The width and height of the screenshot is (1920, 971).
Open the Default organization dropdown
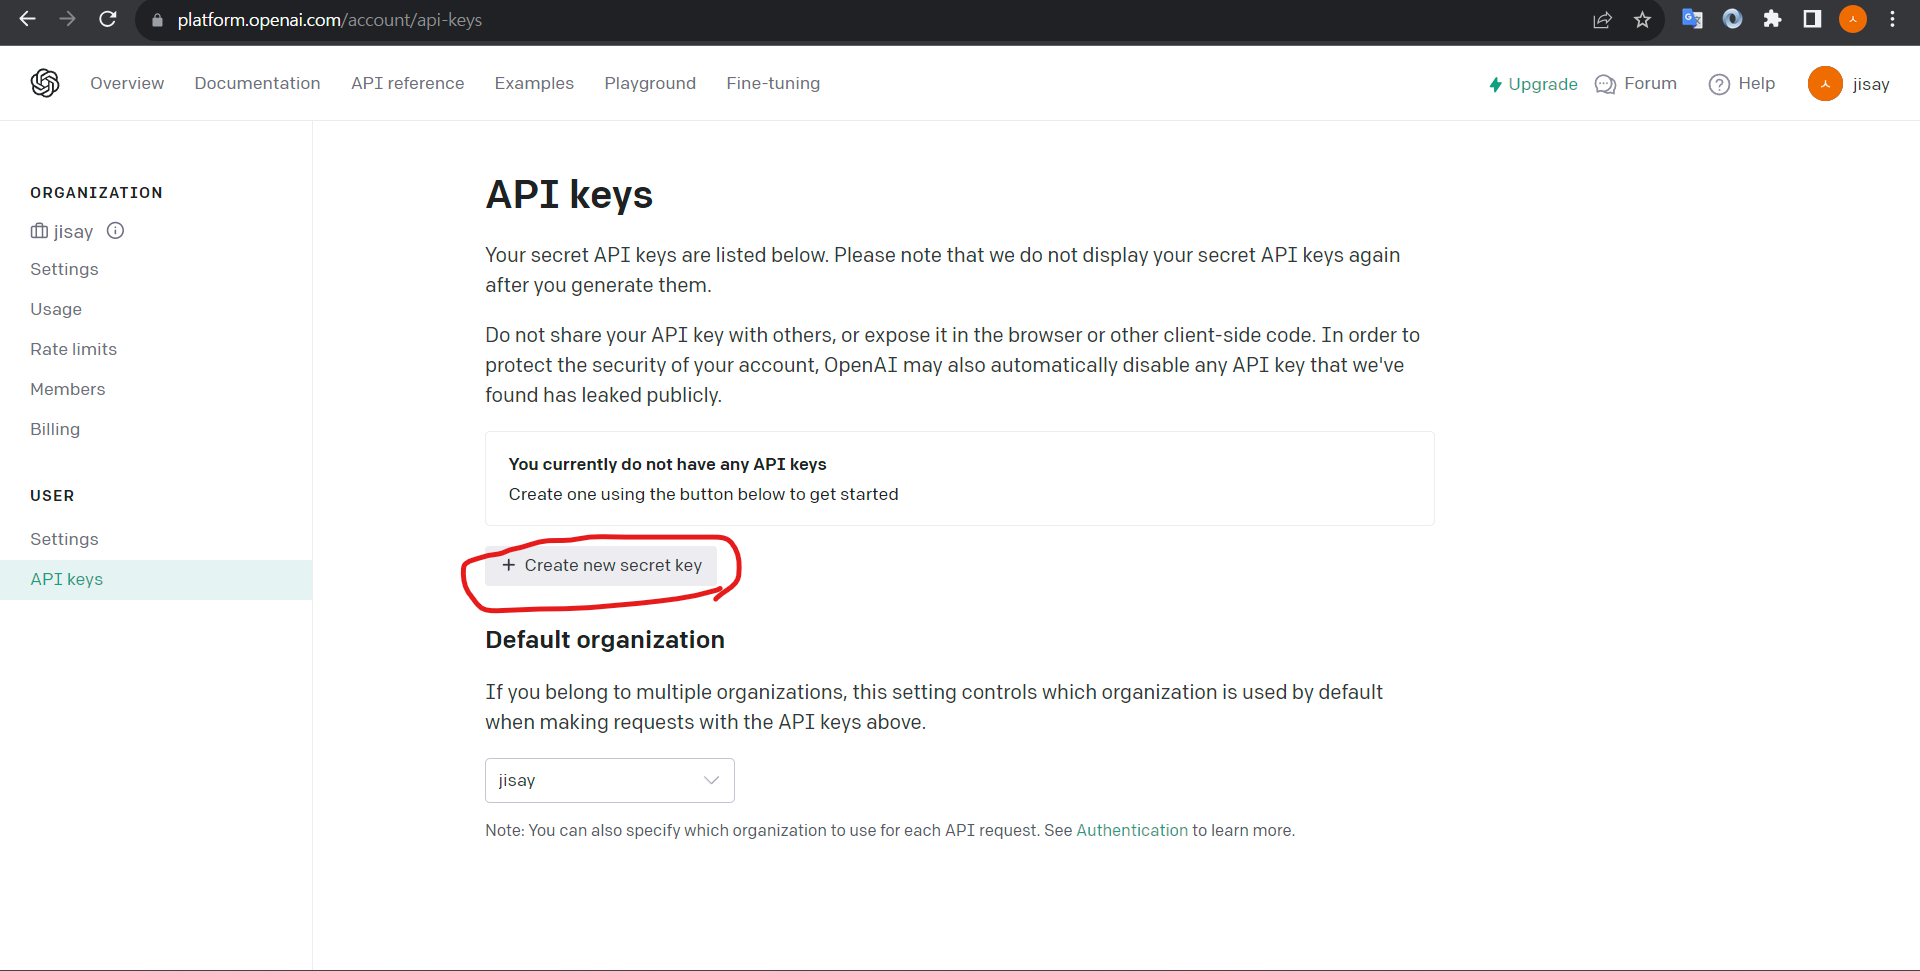[609, 780]
